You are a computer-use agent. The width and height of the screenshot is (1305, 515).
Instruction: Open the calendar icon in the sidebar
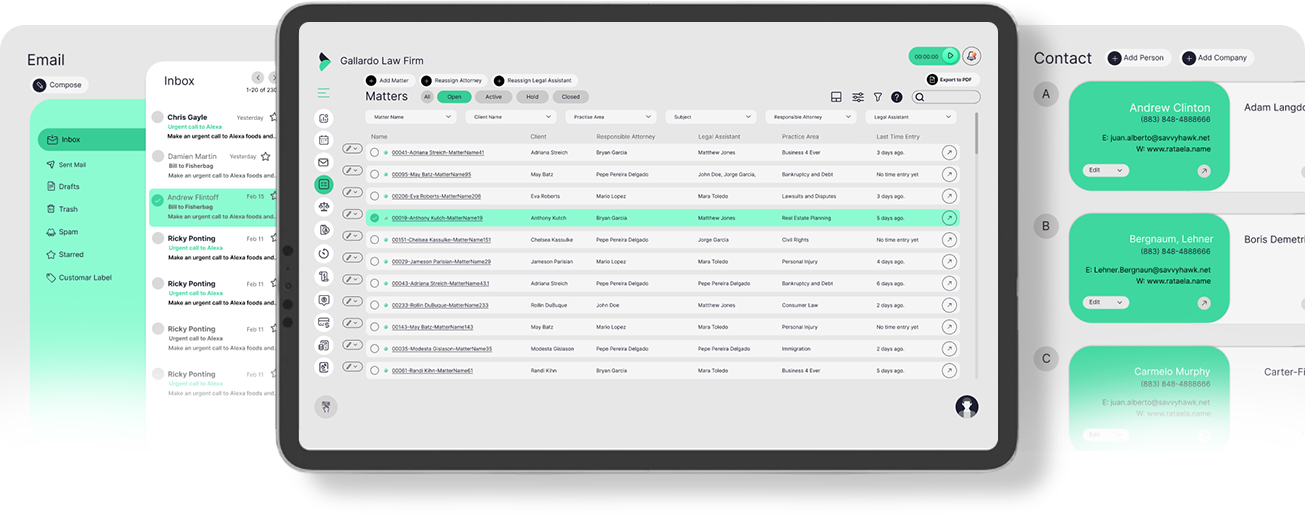[323, 140]
